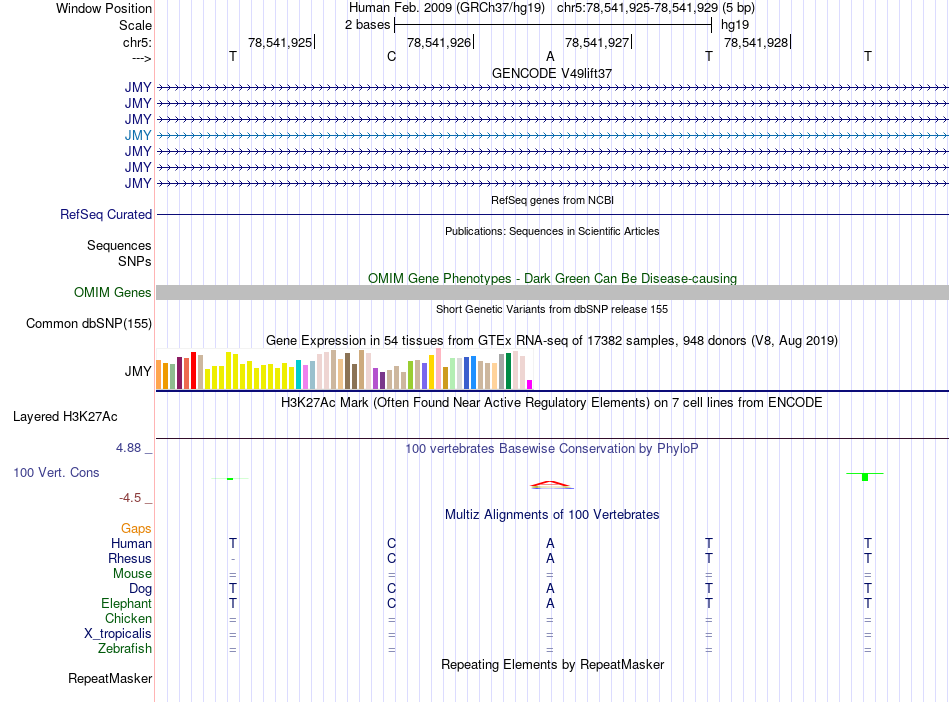
Task: Click the 2 bases scale text
Action: [367, 25]
